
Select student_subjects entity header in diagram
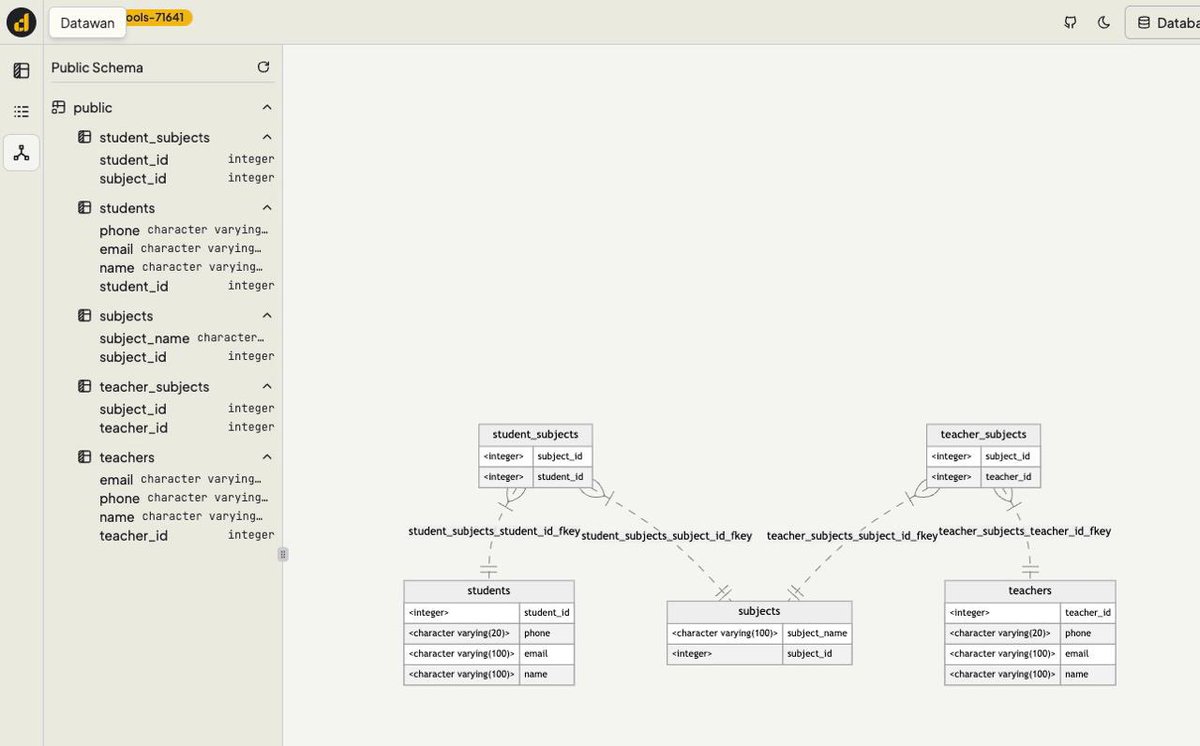click(535, 434)
